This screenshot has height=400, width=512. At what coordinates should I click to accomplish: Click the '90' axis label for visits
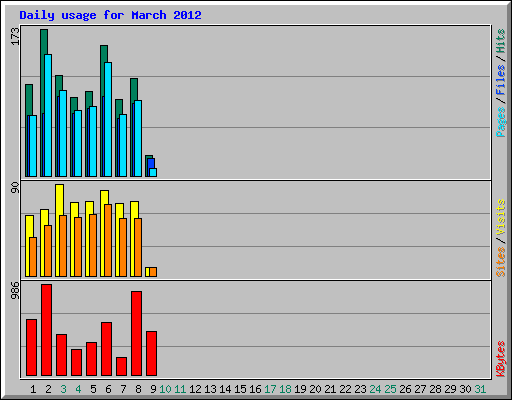point(15,188)
